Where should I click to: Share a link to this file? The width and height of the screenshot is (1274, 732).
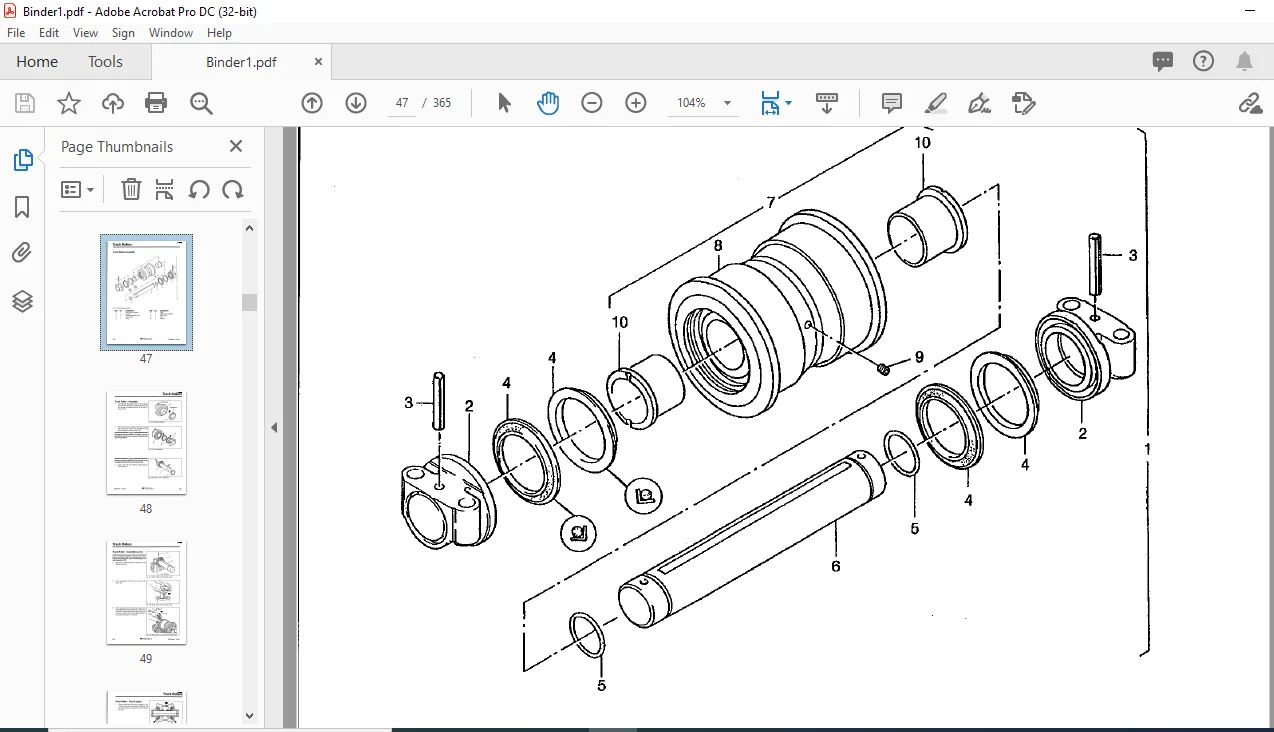click(x=1250, y=103)
